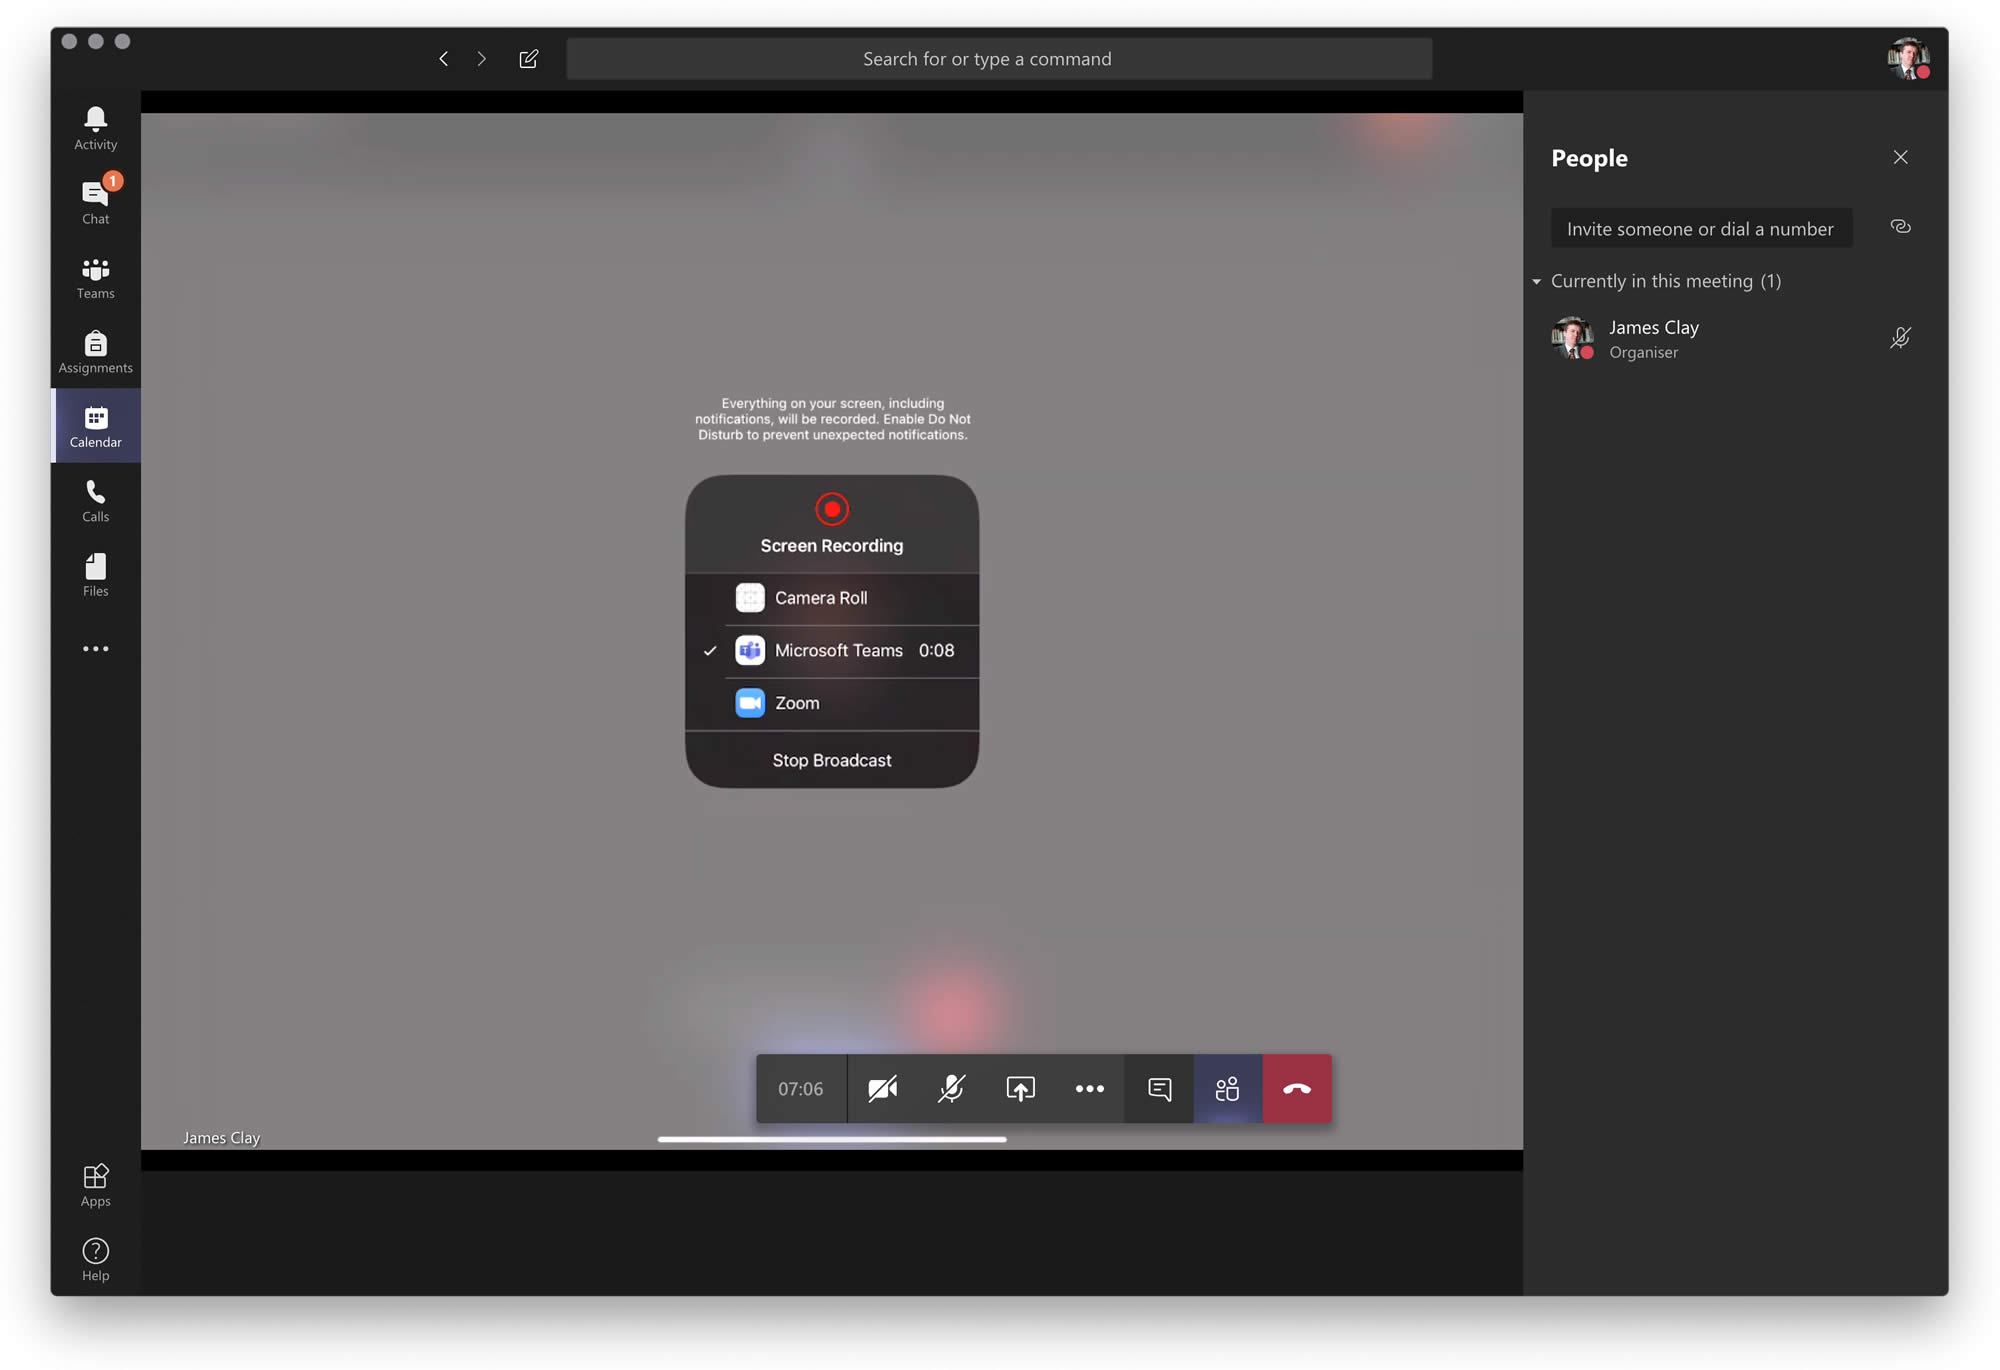The height and width of the screenshot is (1370, 2000).
Task: Open the Activity feed
Action: pos(95,128)
